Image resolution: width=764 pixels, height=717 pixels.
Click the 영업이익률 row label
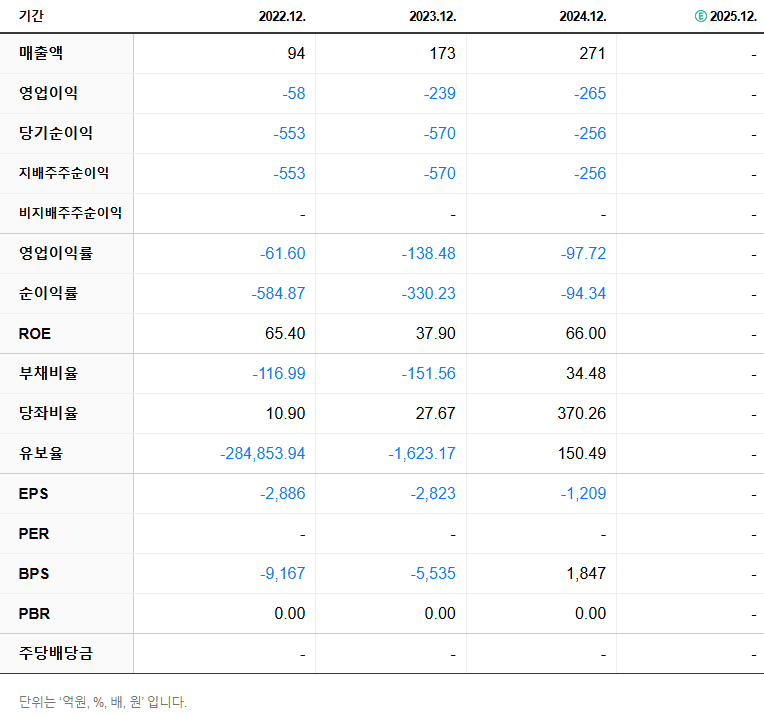pos(56,253)
